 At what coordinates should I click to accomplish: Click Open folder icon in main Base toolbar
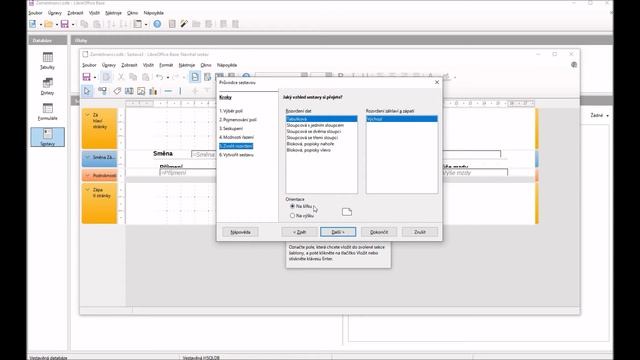click(49, 24)
